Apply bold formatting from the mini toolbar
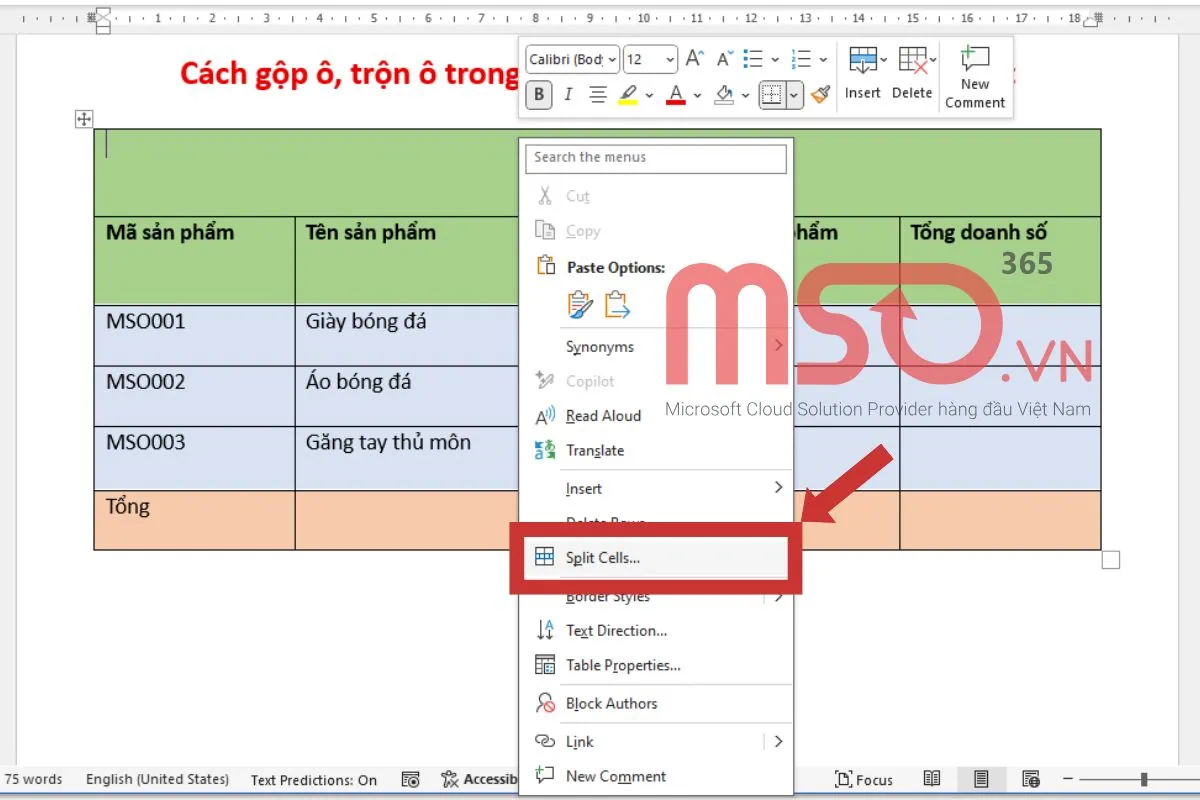The height and width of the screenshot is (800, 1200). coord(537,94)
